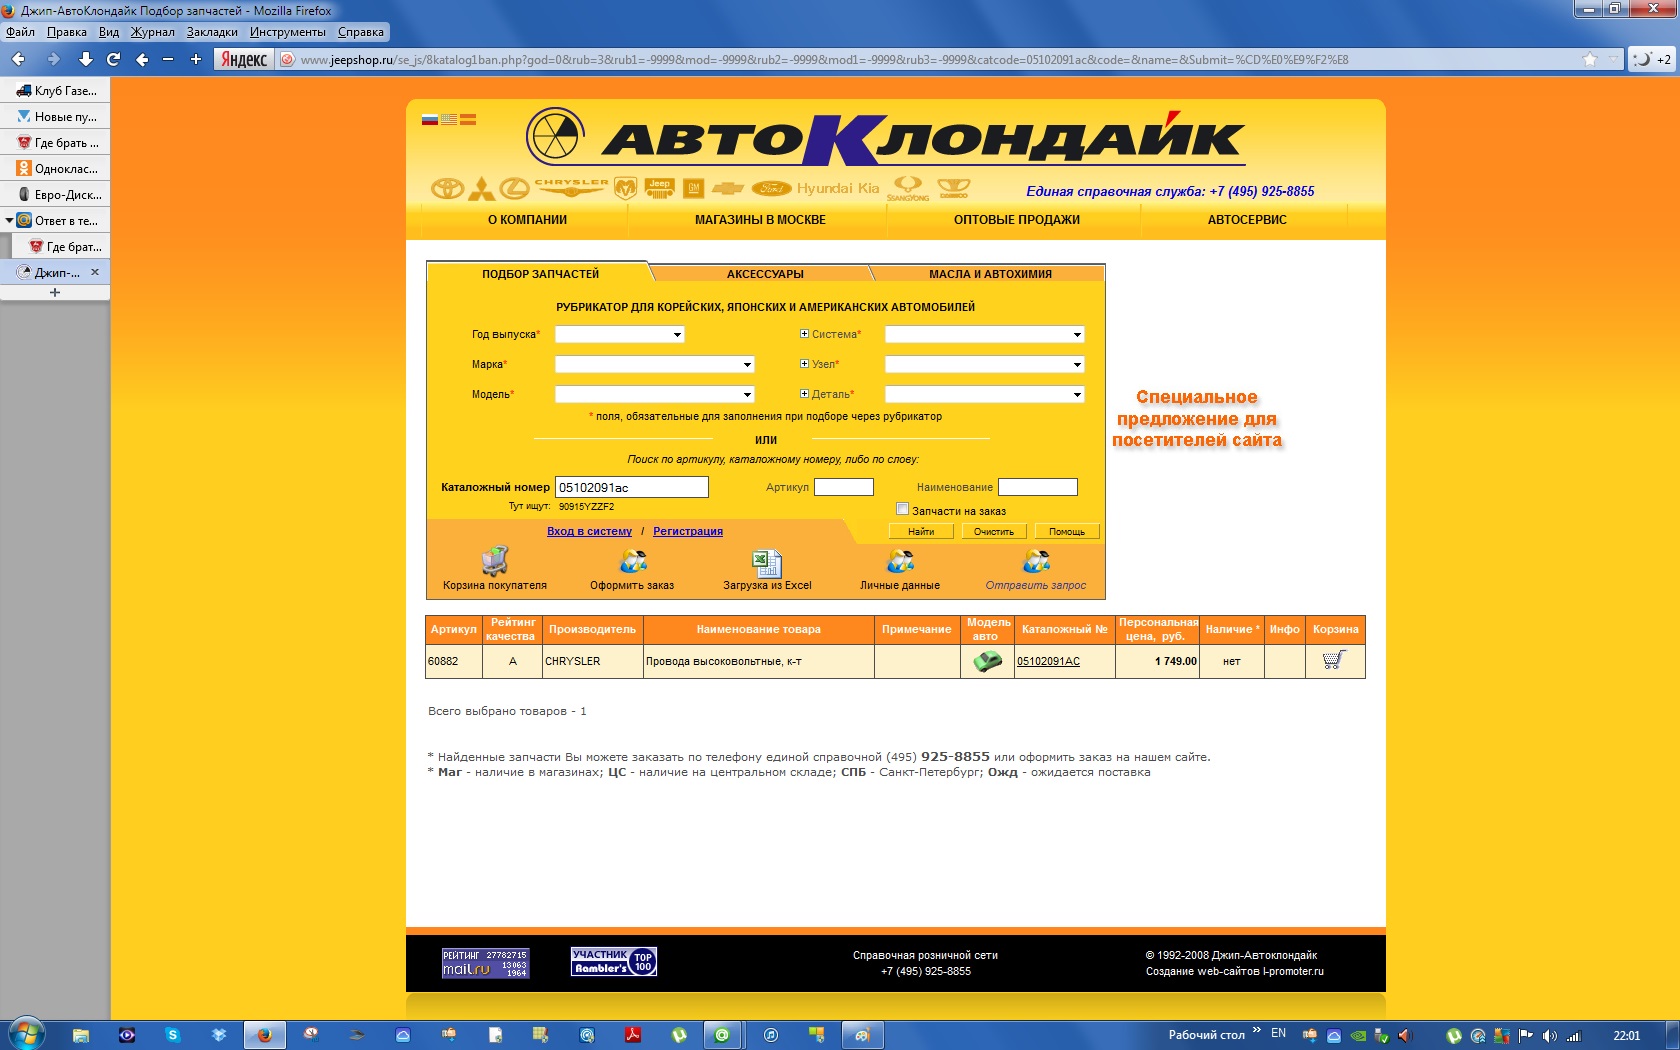Click the Daewoo brand logo

point(954,188)
